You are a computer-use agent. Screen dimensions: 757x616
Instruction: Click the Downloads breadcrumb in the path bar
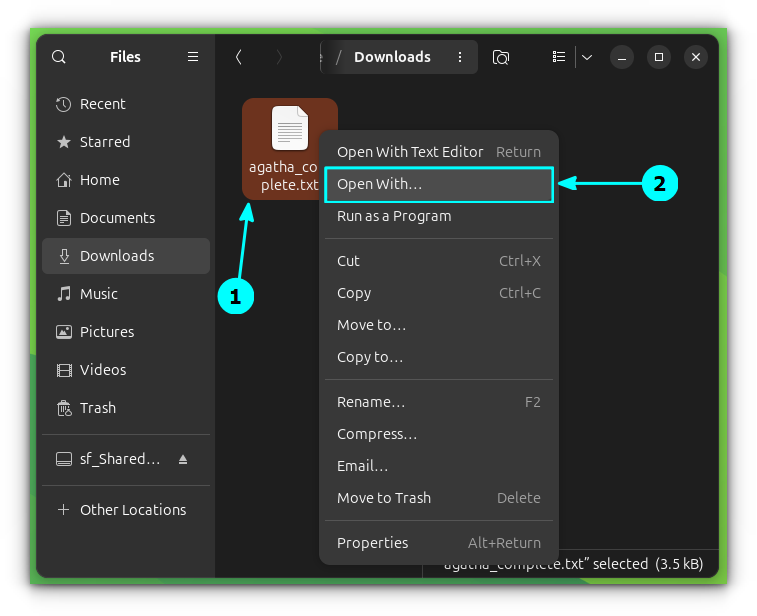point(392,57)
